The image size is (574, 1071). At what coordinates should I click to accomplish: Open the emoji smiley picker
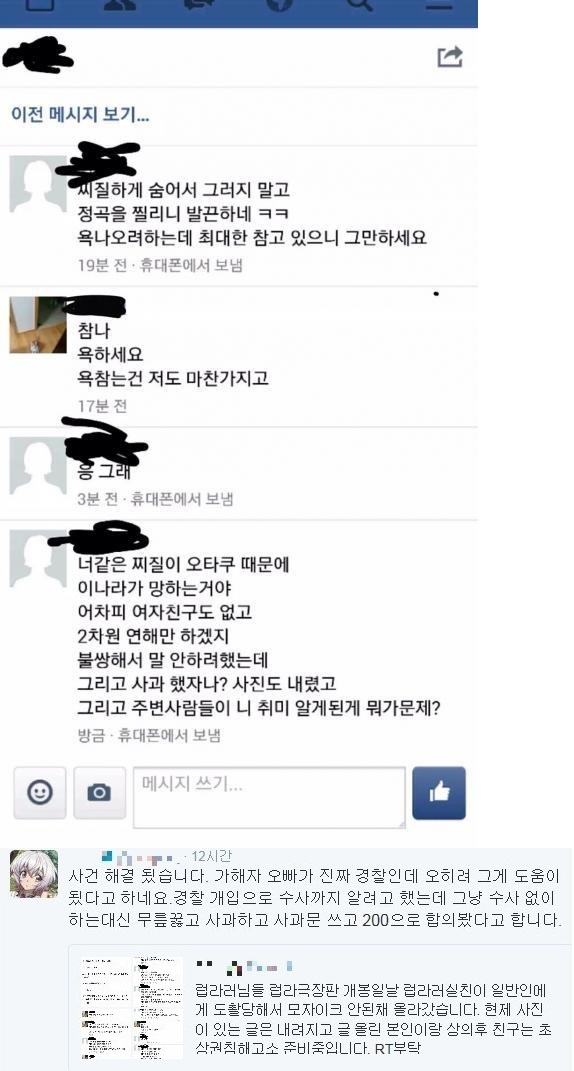[40, 792]
